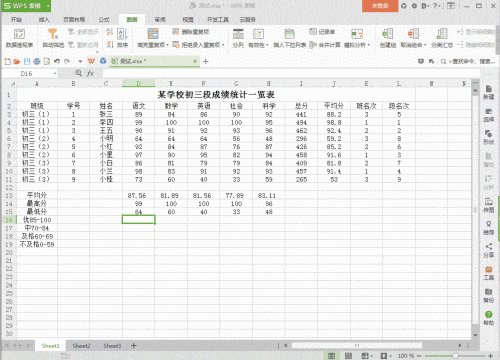The image size is (500, 360).
Task: Expand the WPS application menu dropdown arrow
Action: click(x=48, y=6)
